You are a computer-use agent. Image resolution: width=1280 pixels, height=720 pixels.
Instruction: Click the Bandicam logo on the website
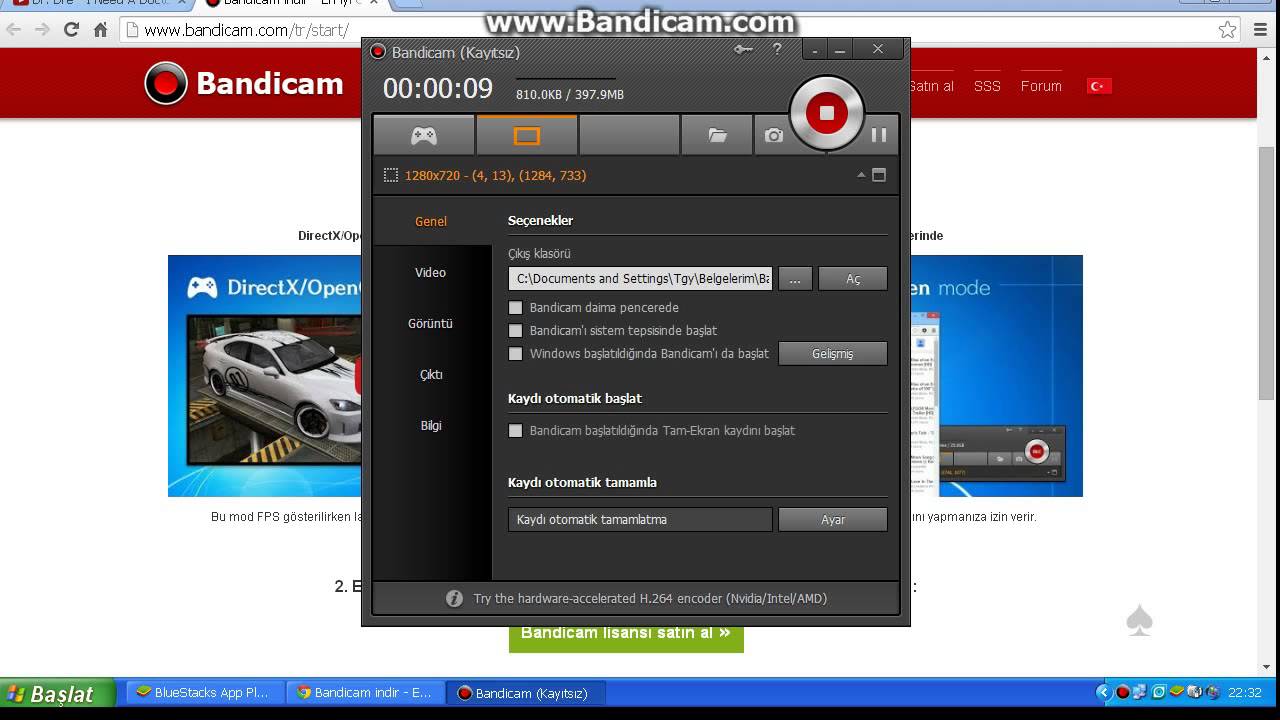(243, 84)
